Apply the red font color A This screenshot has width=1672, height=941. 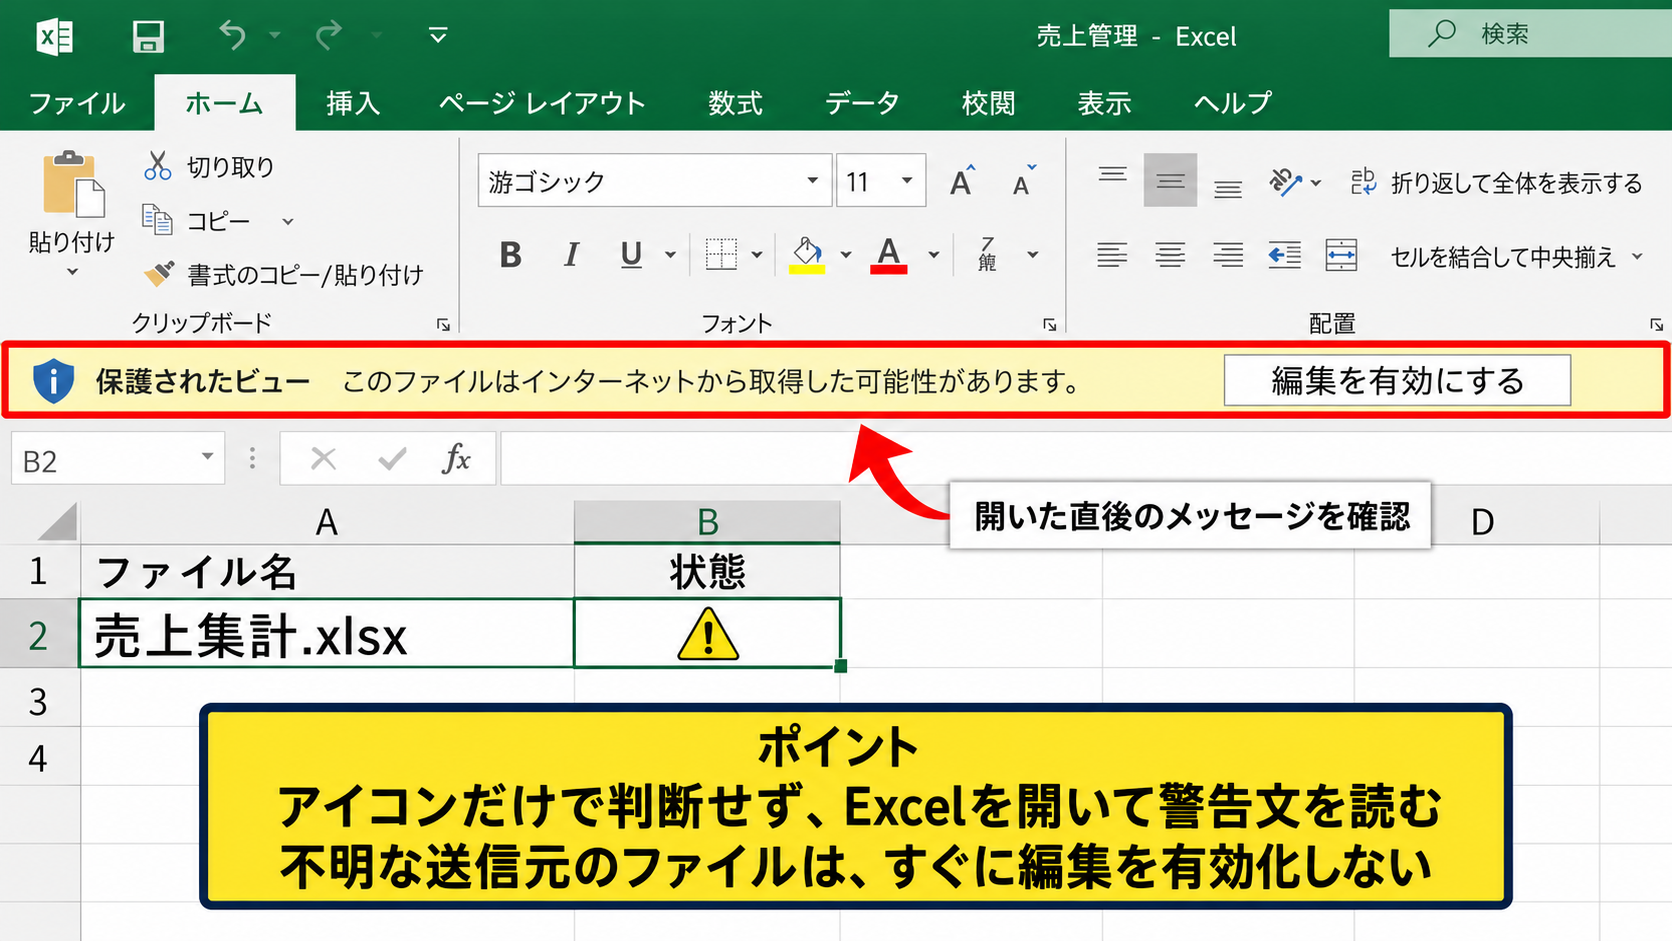[x=889, y=255]
